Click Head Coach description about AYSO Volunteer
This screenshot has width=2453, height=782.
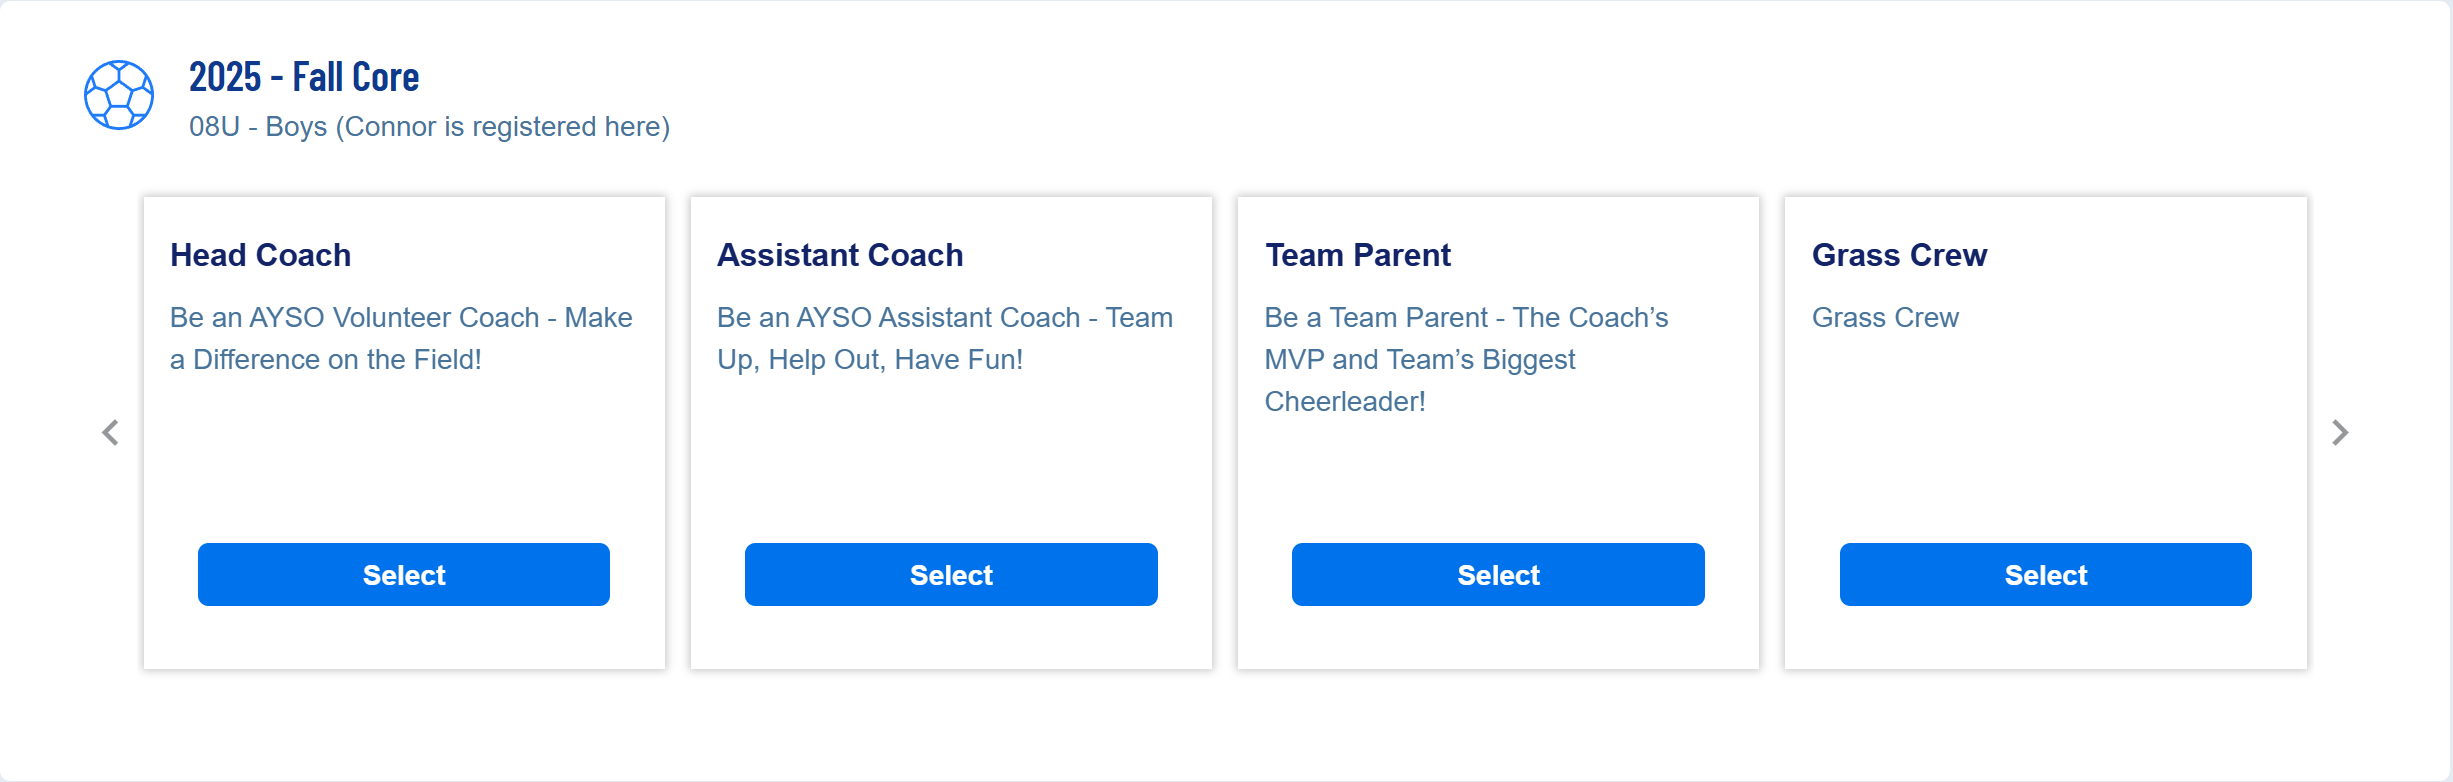(401, 338)
